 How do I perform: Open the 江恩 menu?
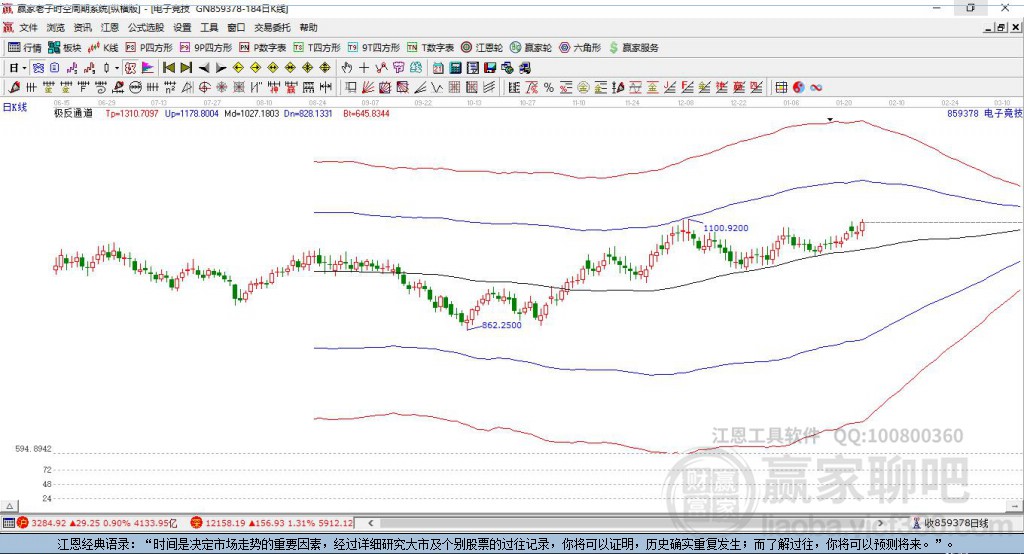[110, 27]
